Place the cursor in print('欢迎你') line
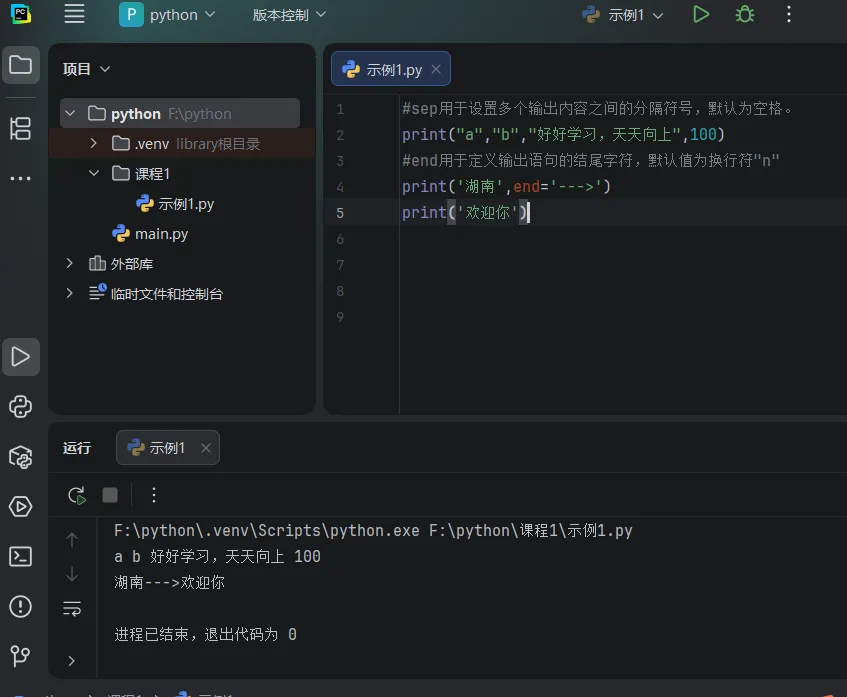 pyautogui.click(x=465, y=212)
